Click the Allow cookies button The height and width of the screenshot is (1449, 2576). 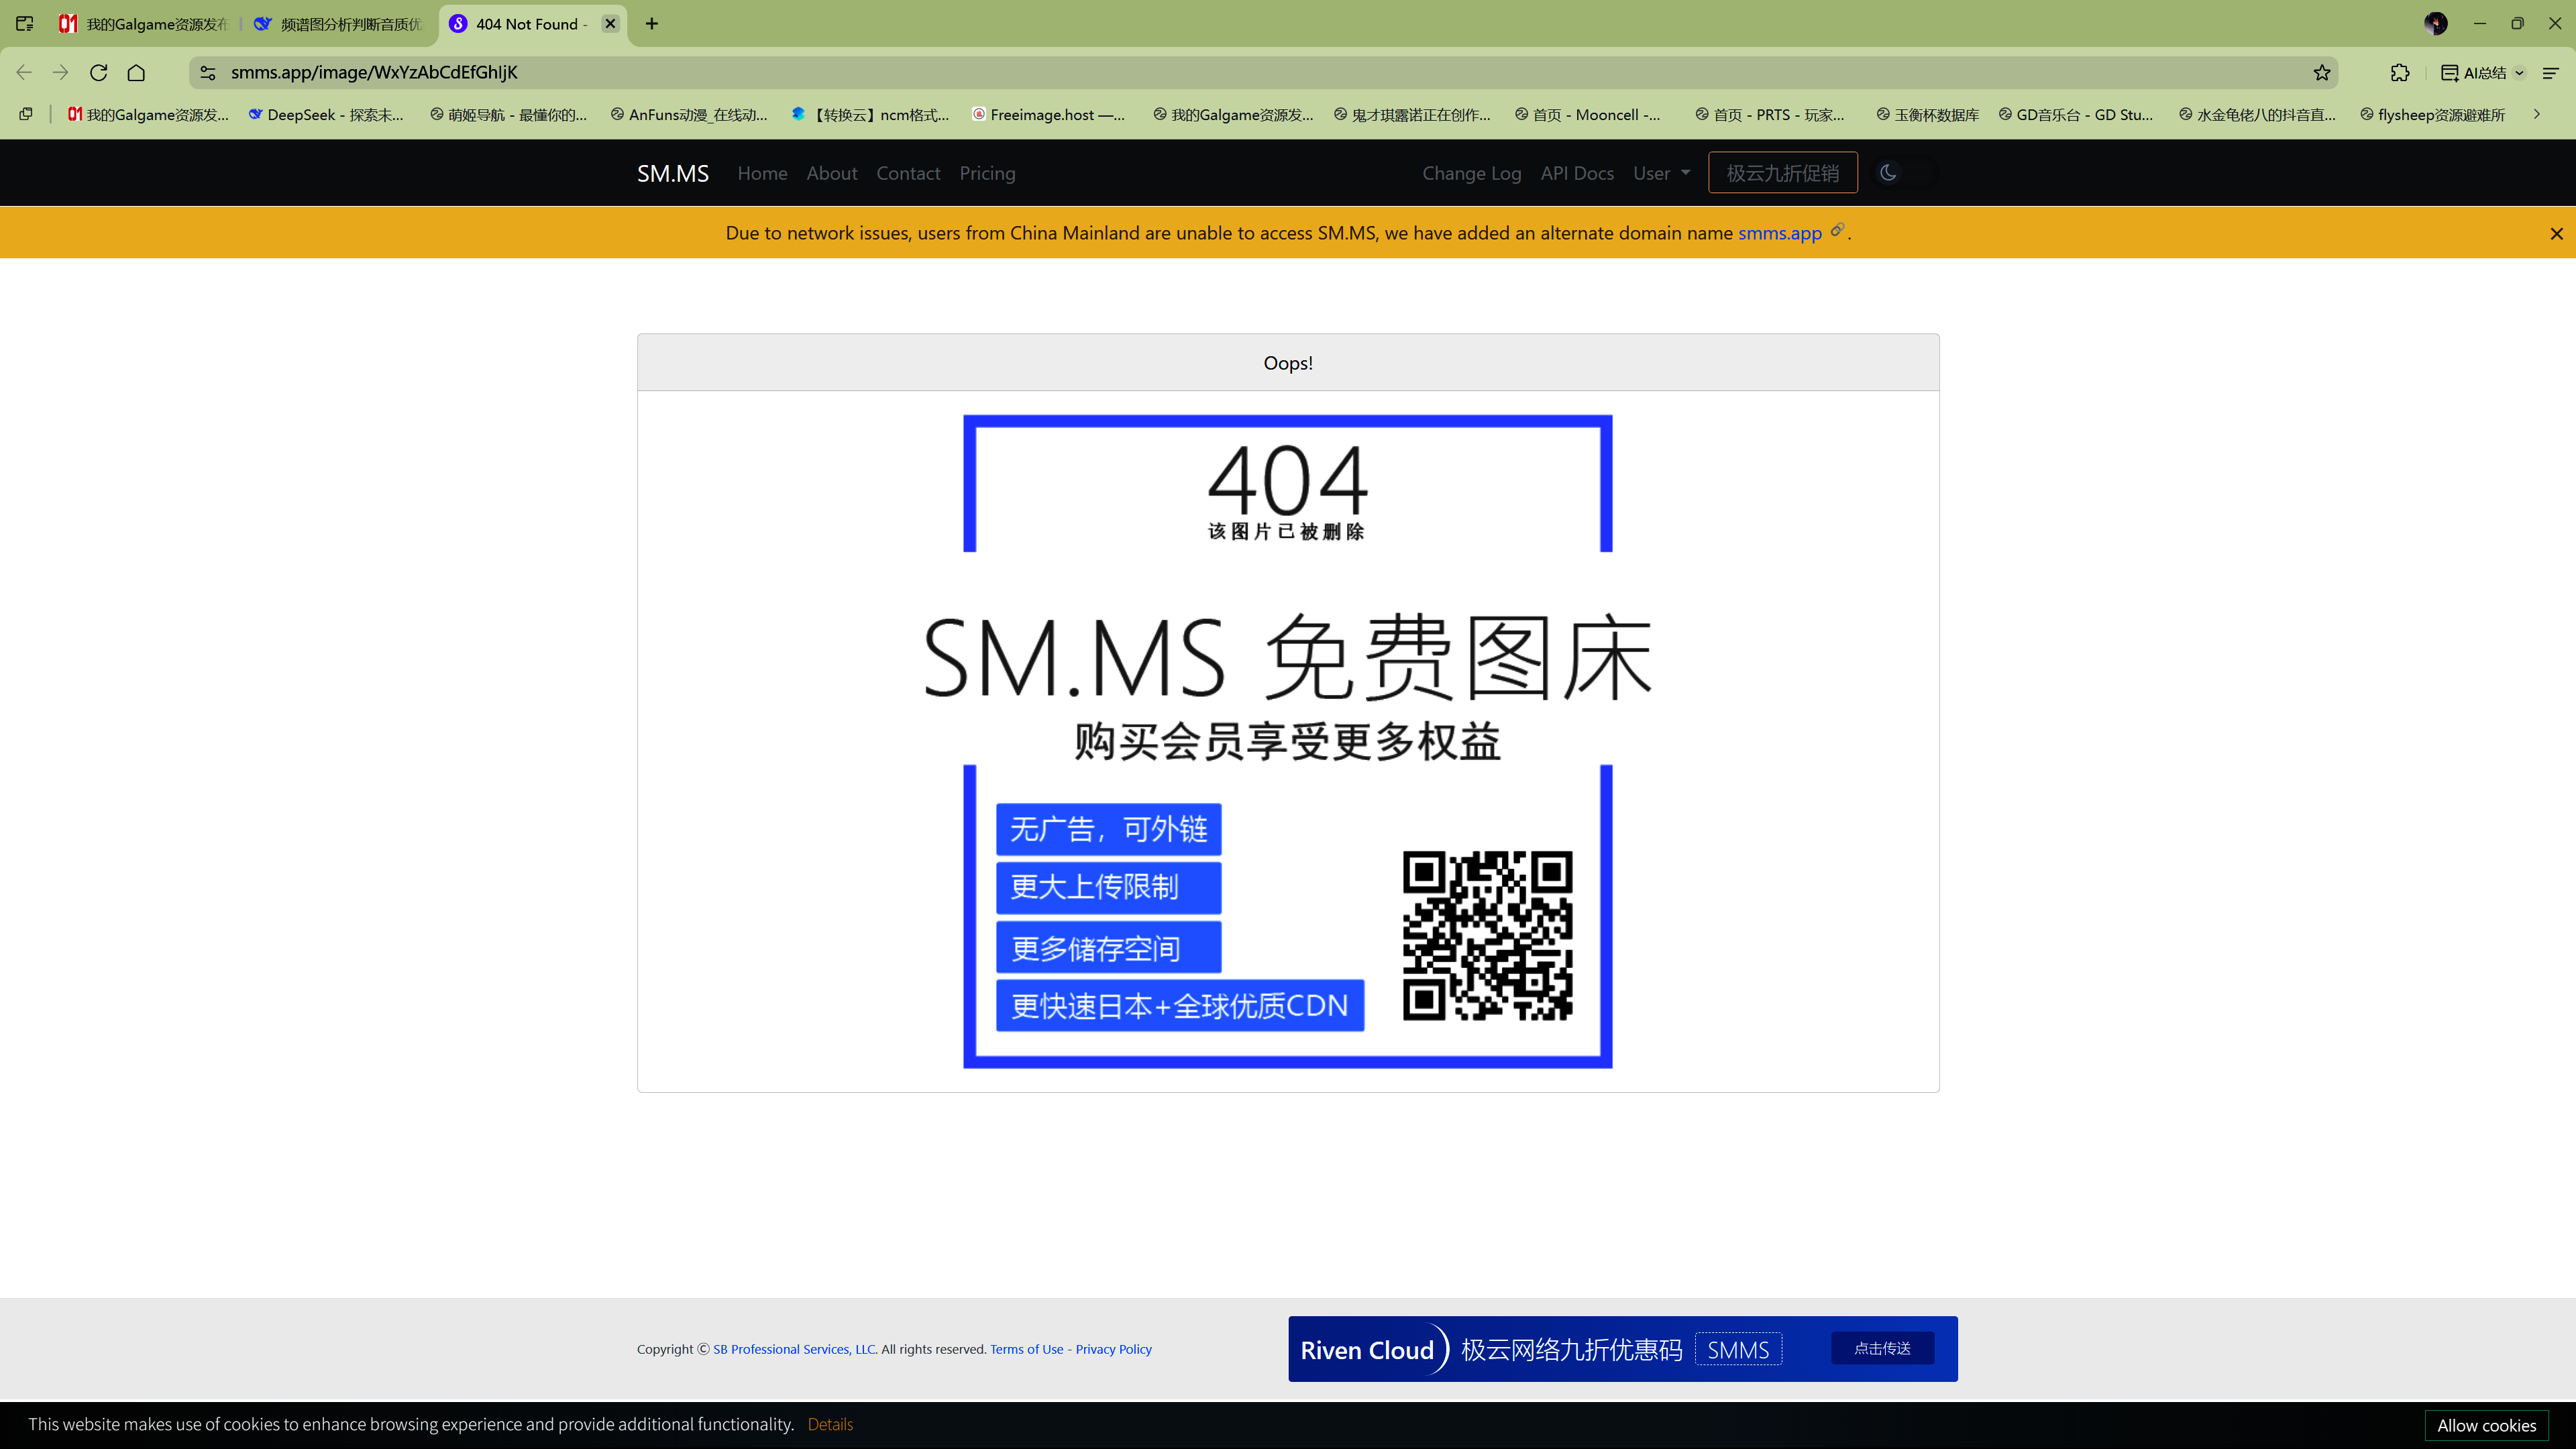tap(2486, 1425)
